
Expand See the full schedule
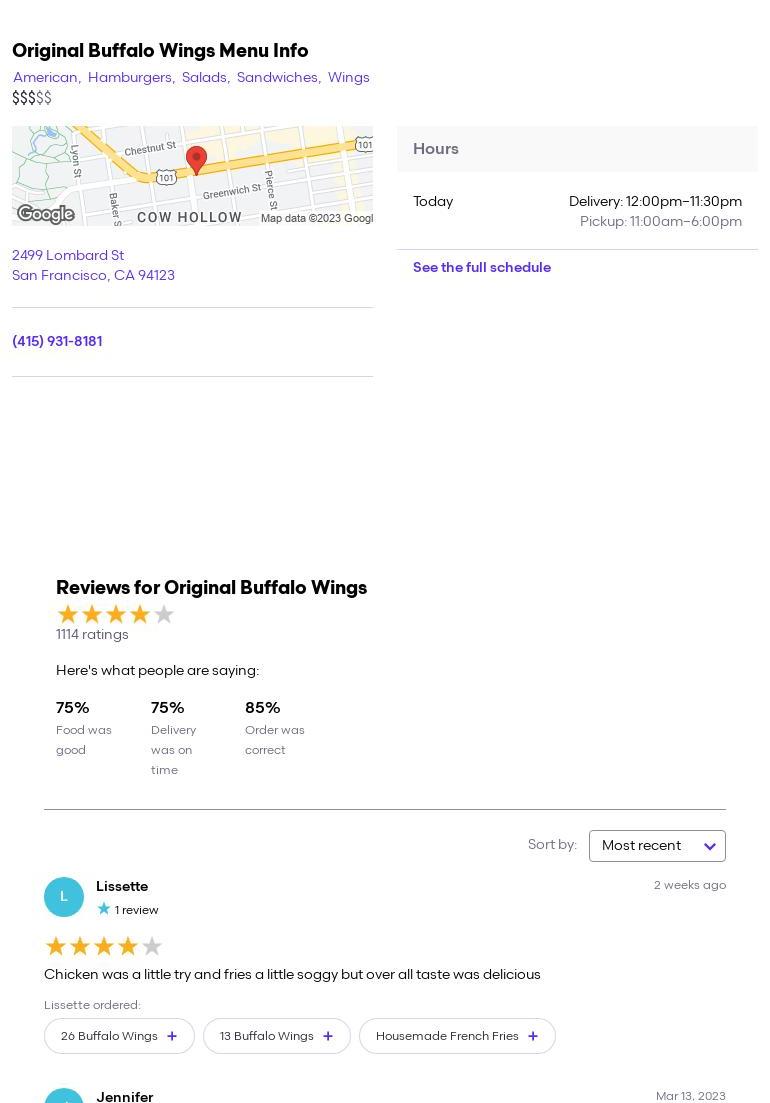point(482,267)
